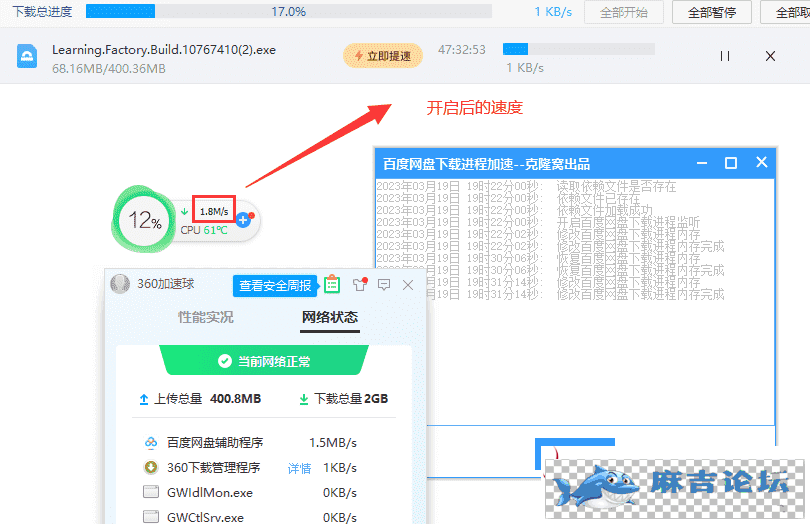This screenshot has width=810, height=524.
Task: Click the 下载总量 2GB value
Action: 376,398
